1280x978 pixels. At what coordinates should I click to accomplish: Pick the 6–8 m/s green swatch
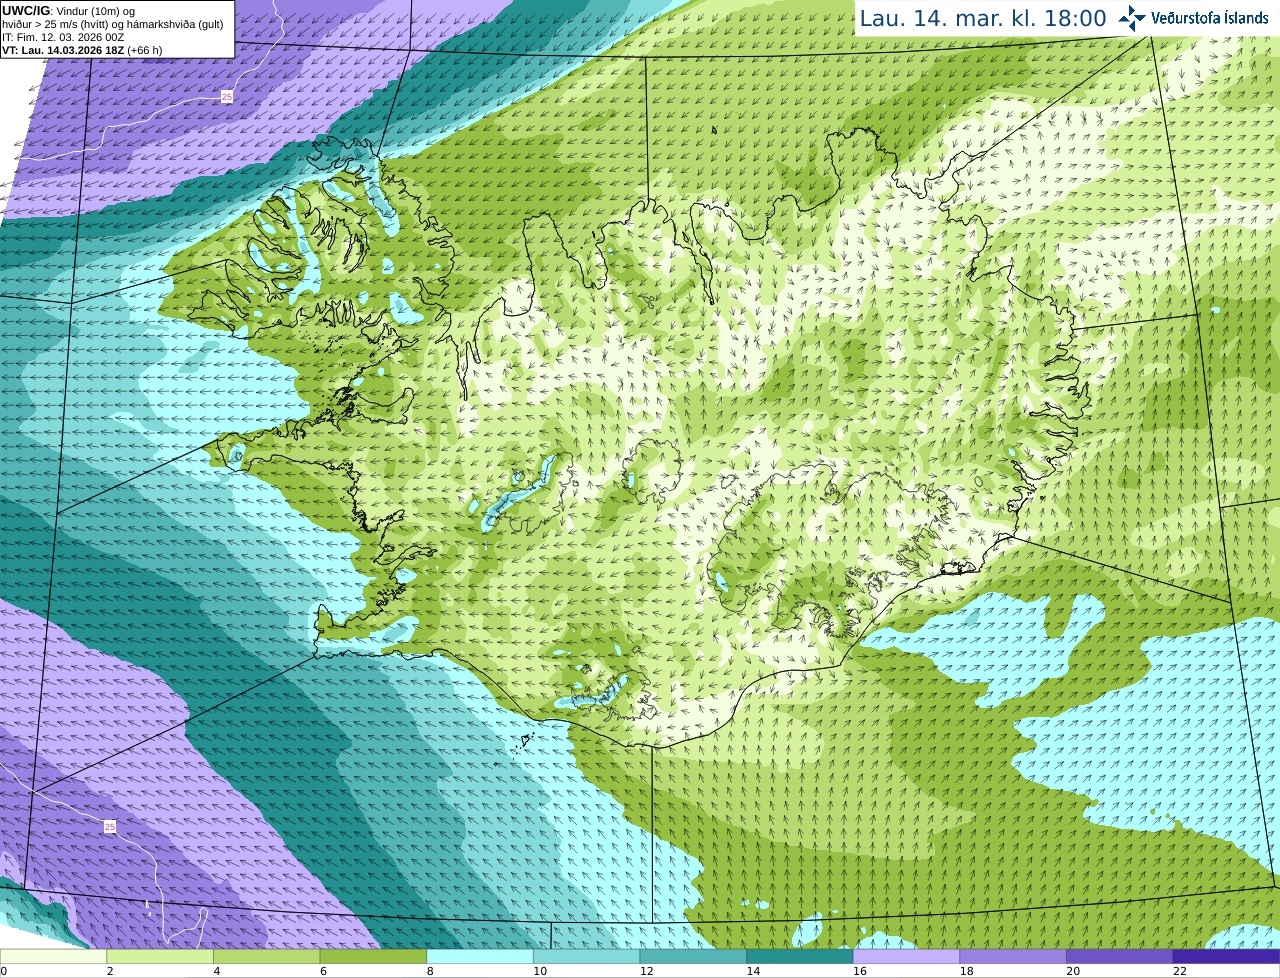click(x=373, y=956)
